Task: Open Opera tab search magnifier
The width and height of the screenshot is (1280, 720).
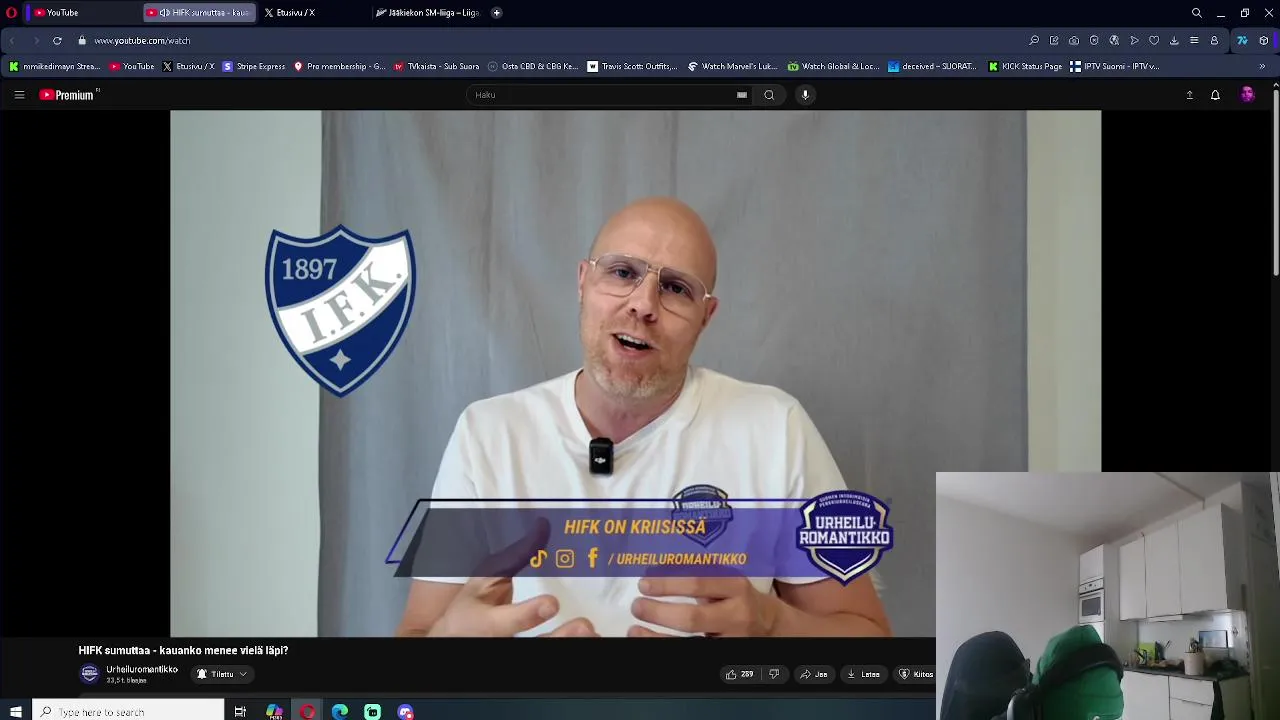Action: (x=1196, y=13)
